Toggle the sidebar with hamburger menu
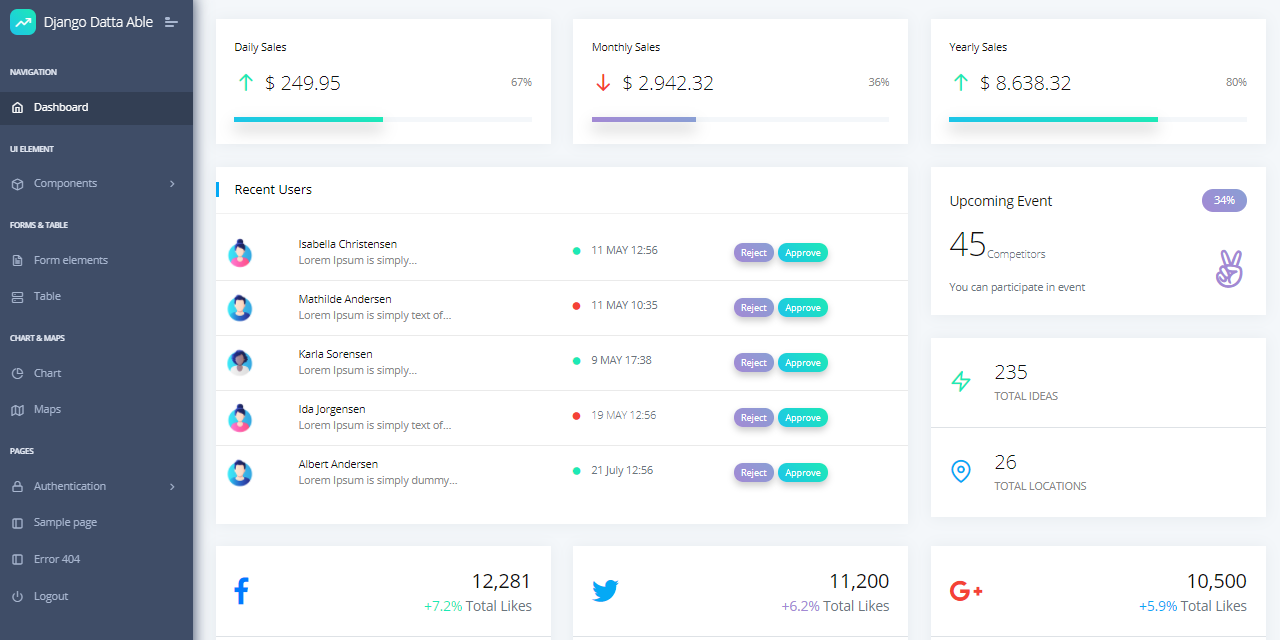 172,21
